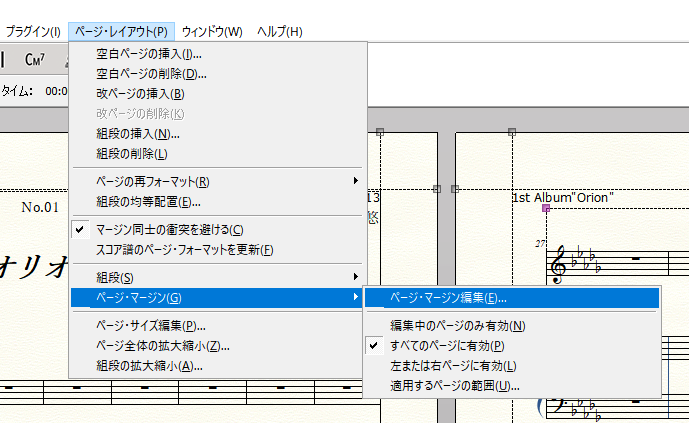Choose 空白ページの削除 menu item
The width and height of the screenshot is (689, 423).
pyautogui.click(x=151, y=73)
